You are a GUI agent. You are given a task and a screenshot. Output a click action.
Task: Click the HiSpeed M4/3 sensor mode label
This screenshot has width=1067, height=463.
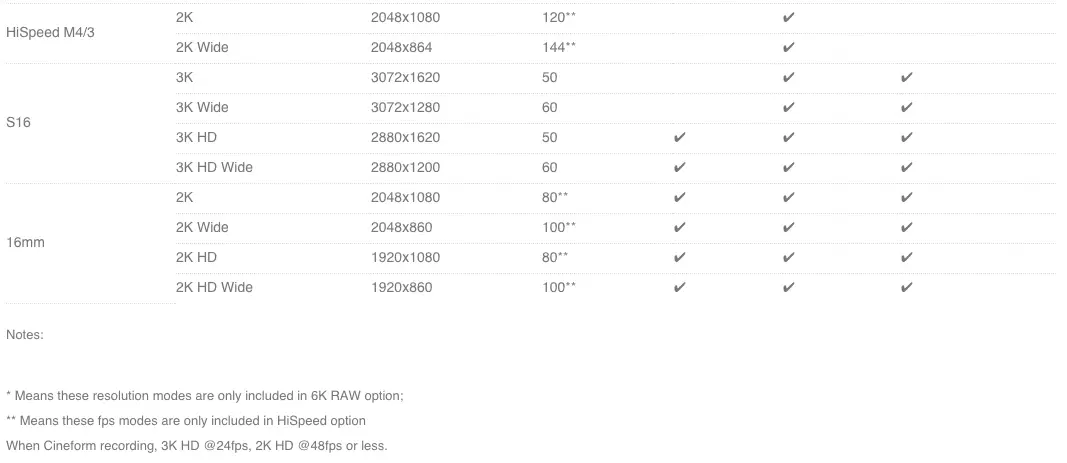(50, 33)
